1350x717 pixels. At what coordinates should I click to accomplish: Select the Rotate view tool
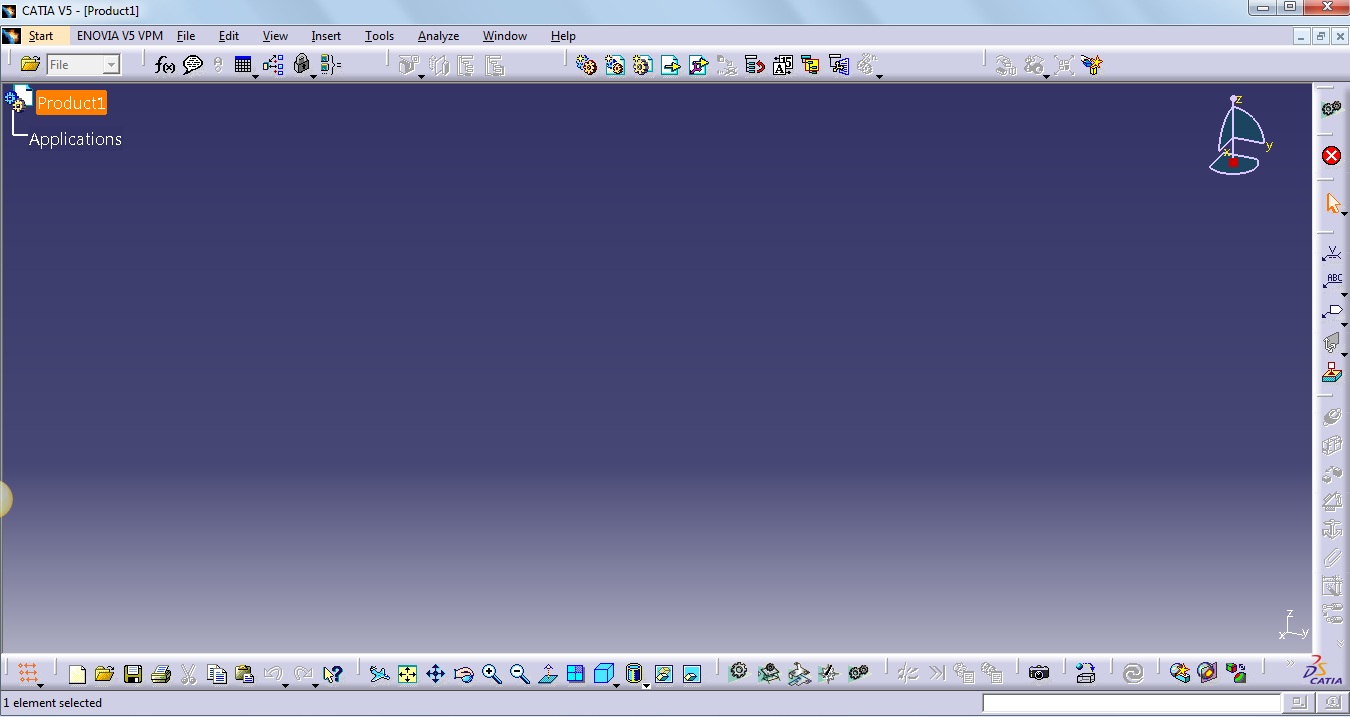coord(463,674)
